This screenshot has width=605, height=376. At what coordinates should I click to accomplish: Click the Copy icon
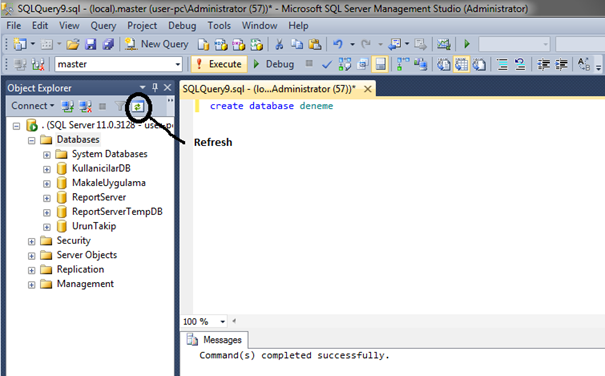pyautogui.click(x=297, y=44)
